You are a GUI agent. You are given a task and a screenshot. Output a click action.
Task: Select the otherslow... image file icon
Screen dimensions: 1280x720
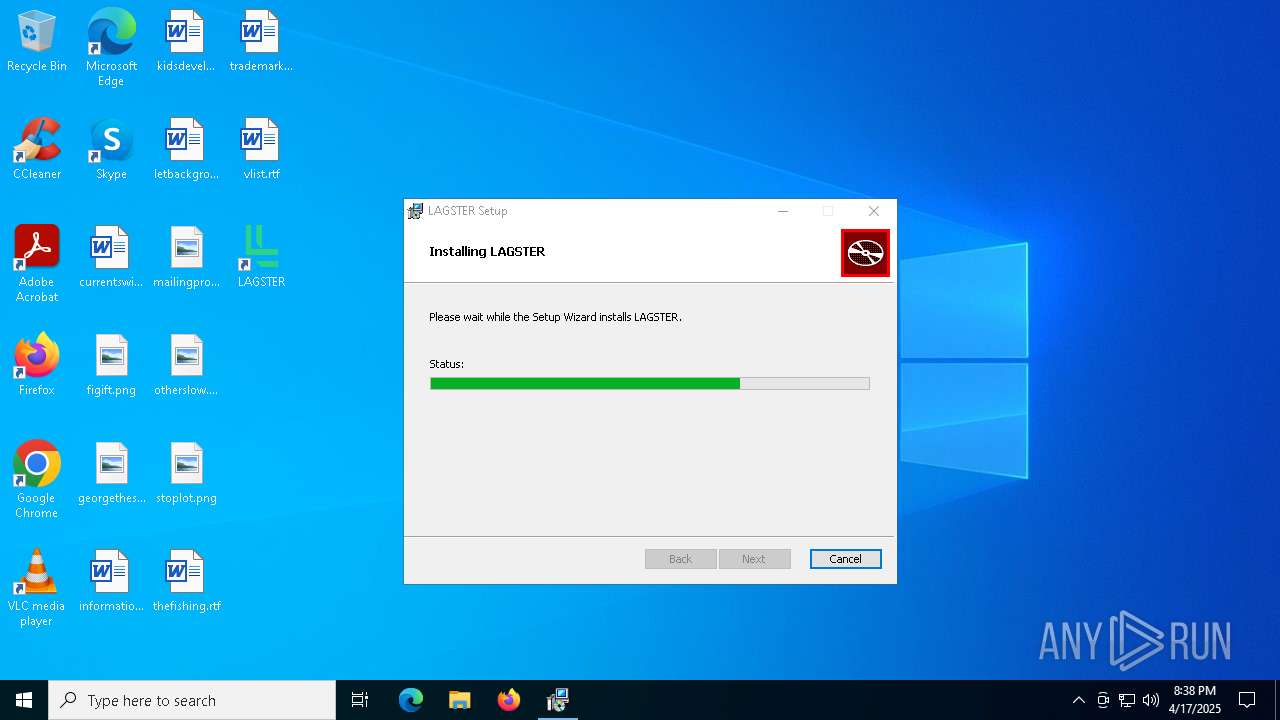click(185, 365)
